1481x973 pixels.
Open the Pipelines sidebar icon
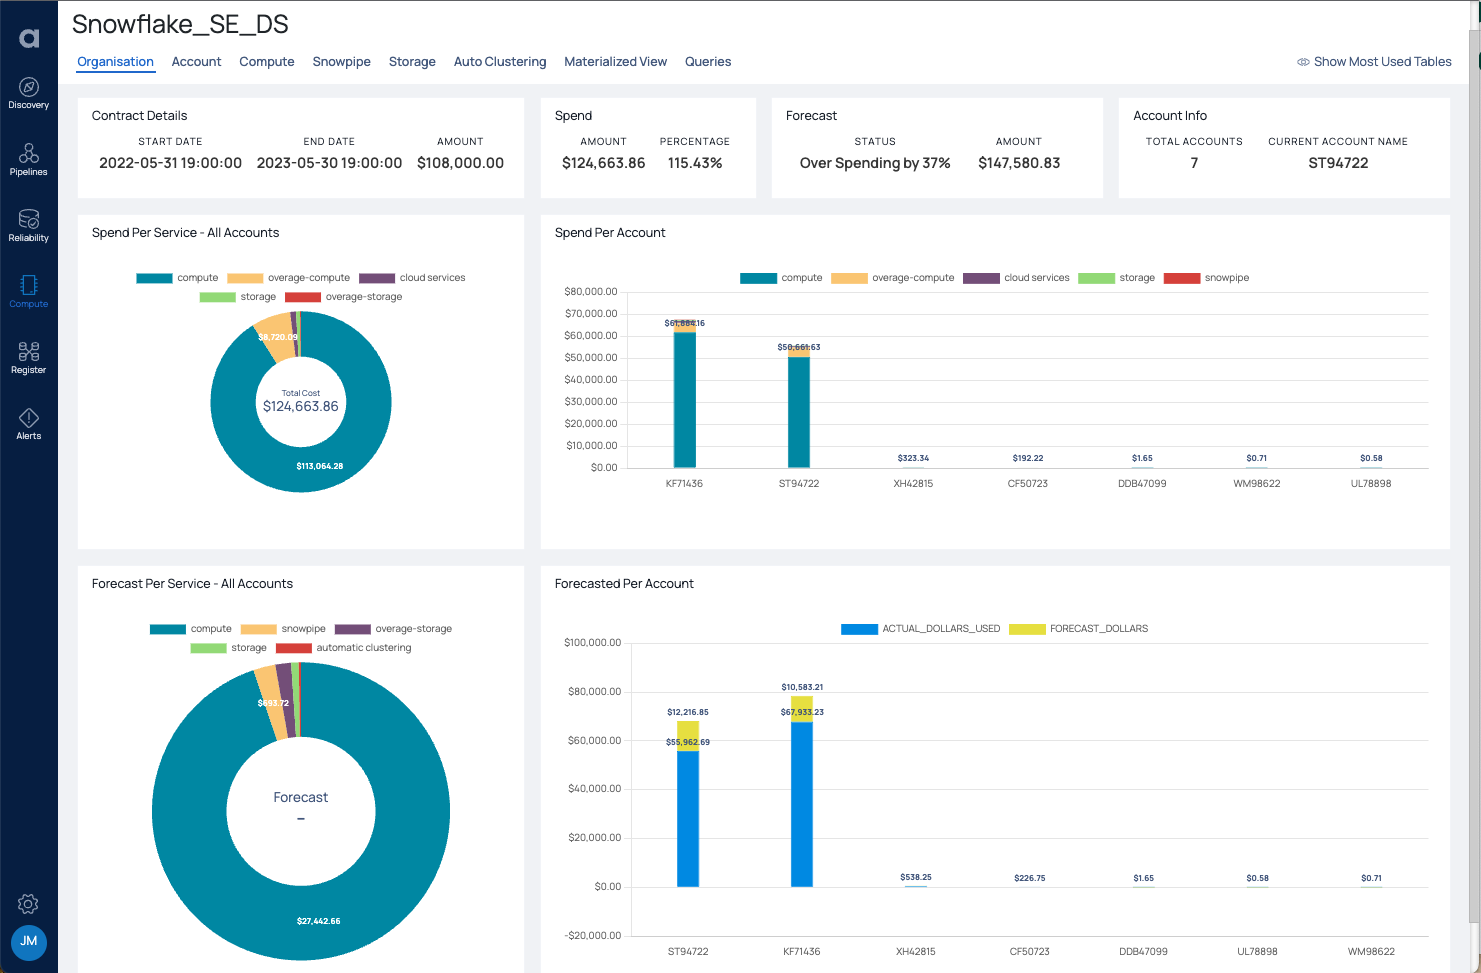point(28,159)
